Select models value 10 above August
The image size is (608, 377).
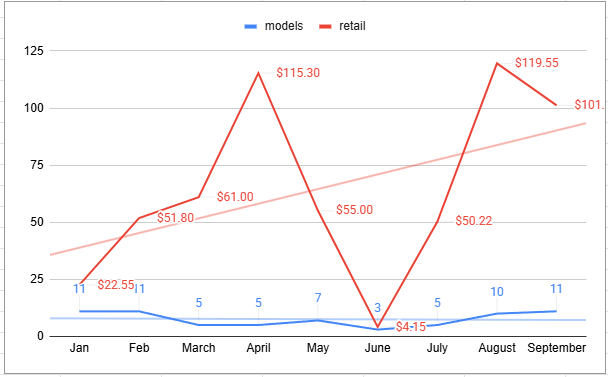coord(497,292)
